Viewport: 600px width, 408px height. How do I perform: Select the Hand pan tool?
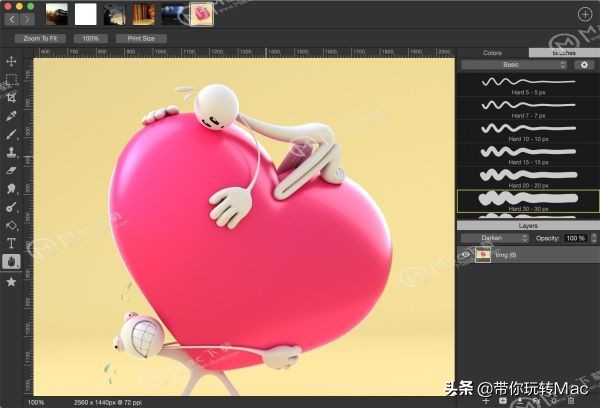point(11,262)
